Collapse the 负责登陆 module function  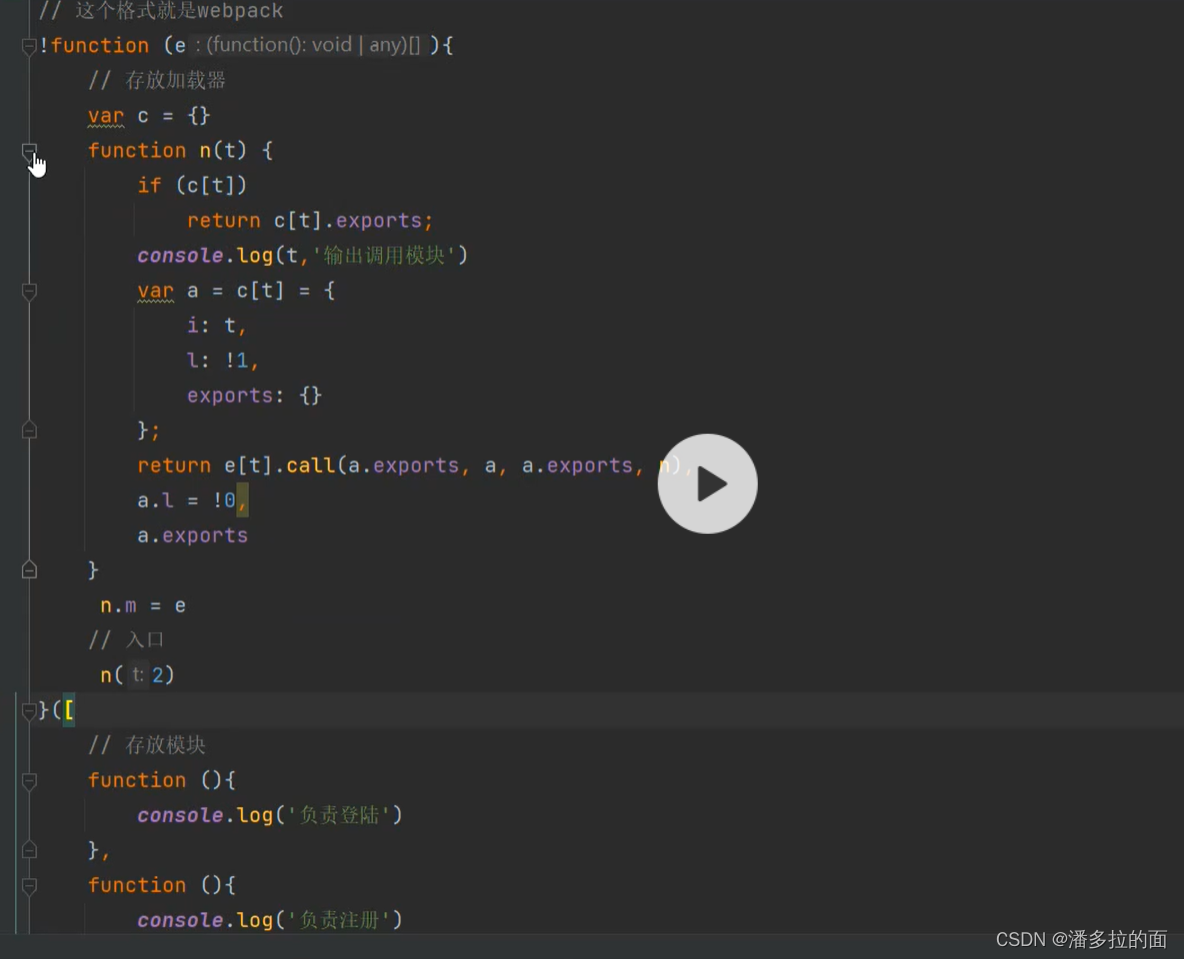click(x=28, y=780)
